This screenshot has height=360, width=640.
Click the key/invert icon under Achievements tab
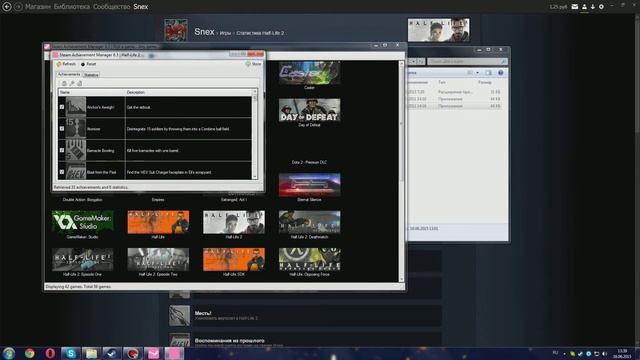(72, 83)
